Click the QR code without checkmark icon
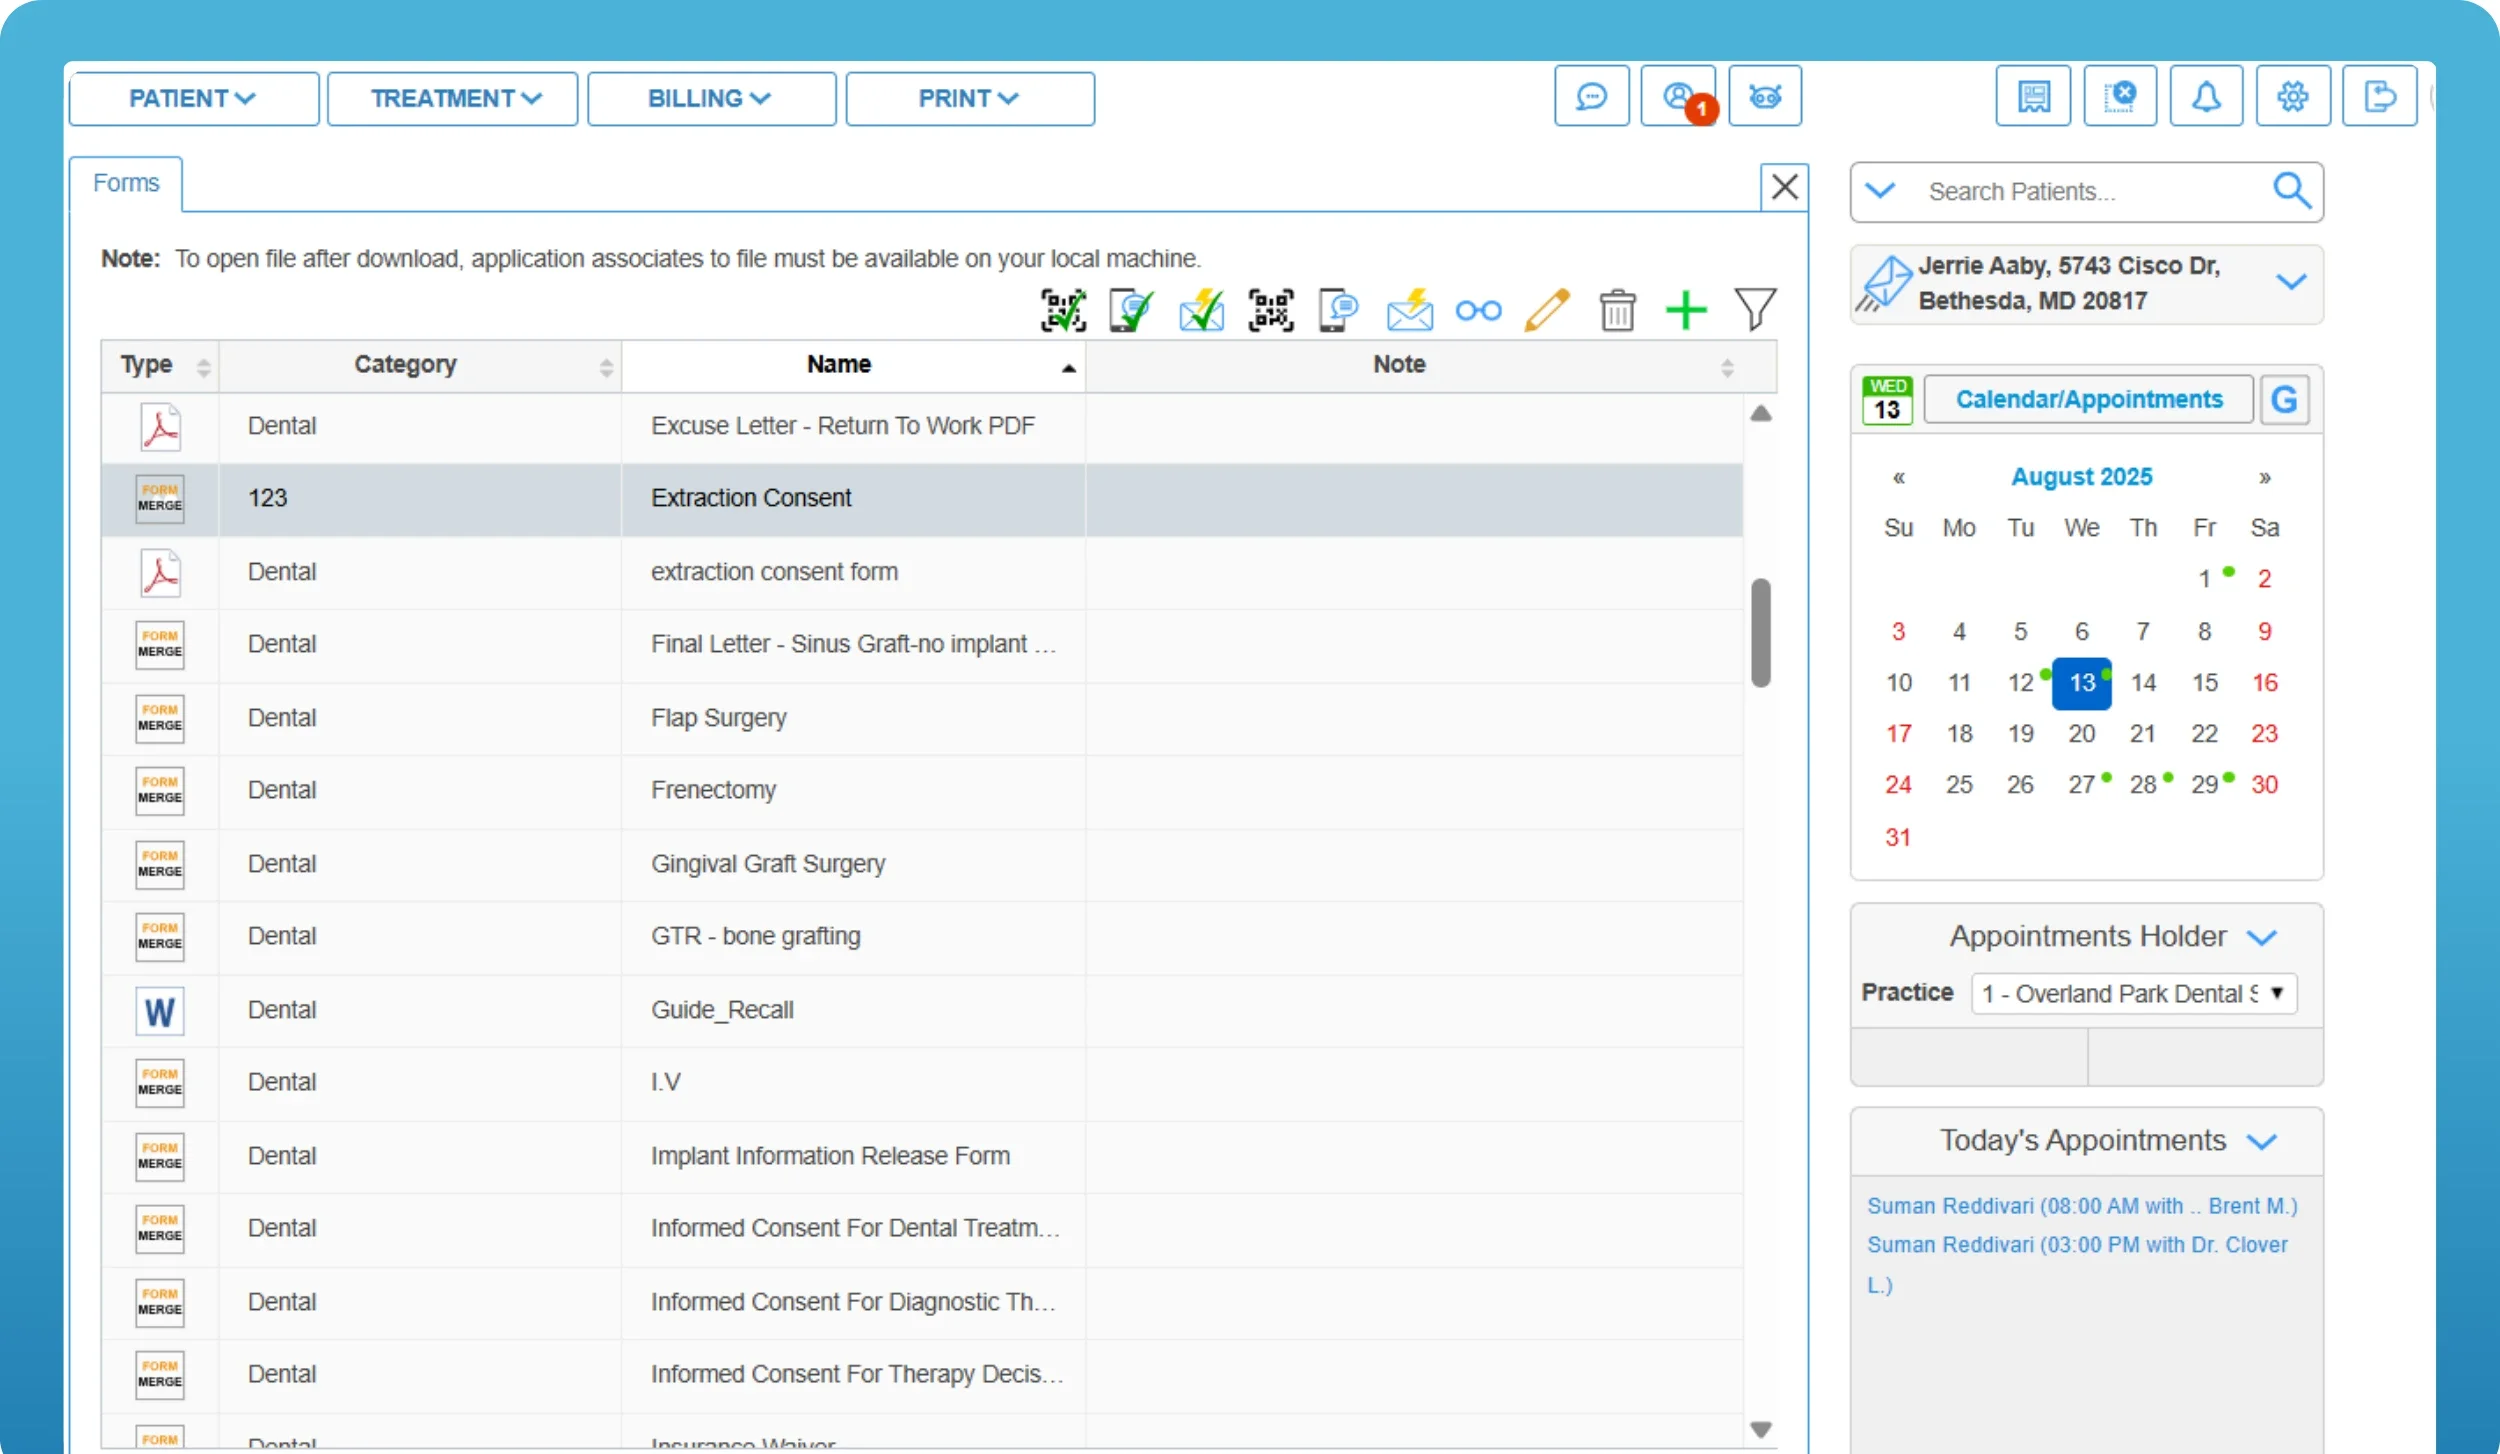The image size is (2500, 1454). [x=1270, y=310]
